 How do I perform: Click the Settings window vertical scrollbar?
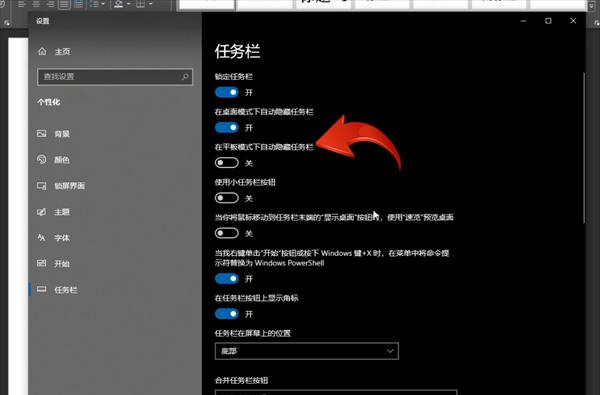(x=584, y=147)
